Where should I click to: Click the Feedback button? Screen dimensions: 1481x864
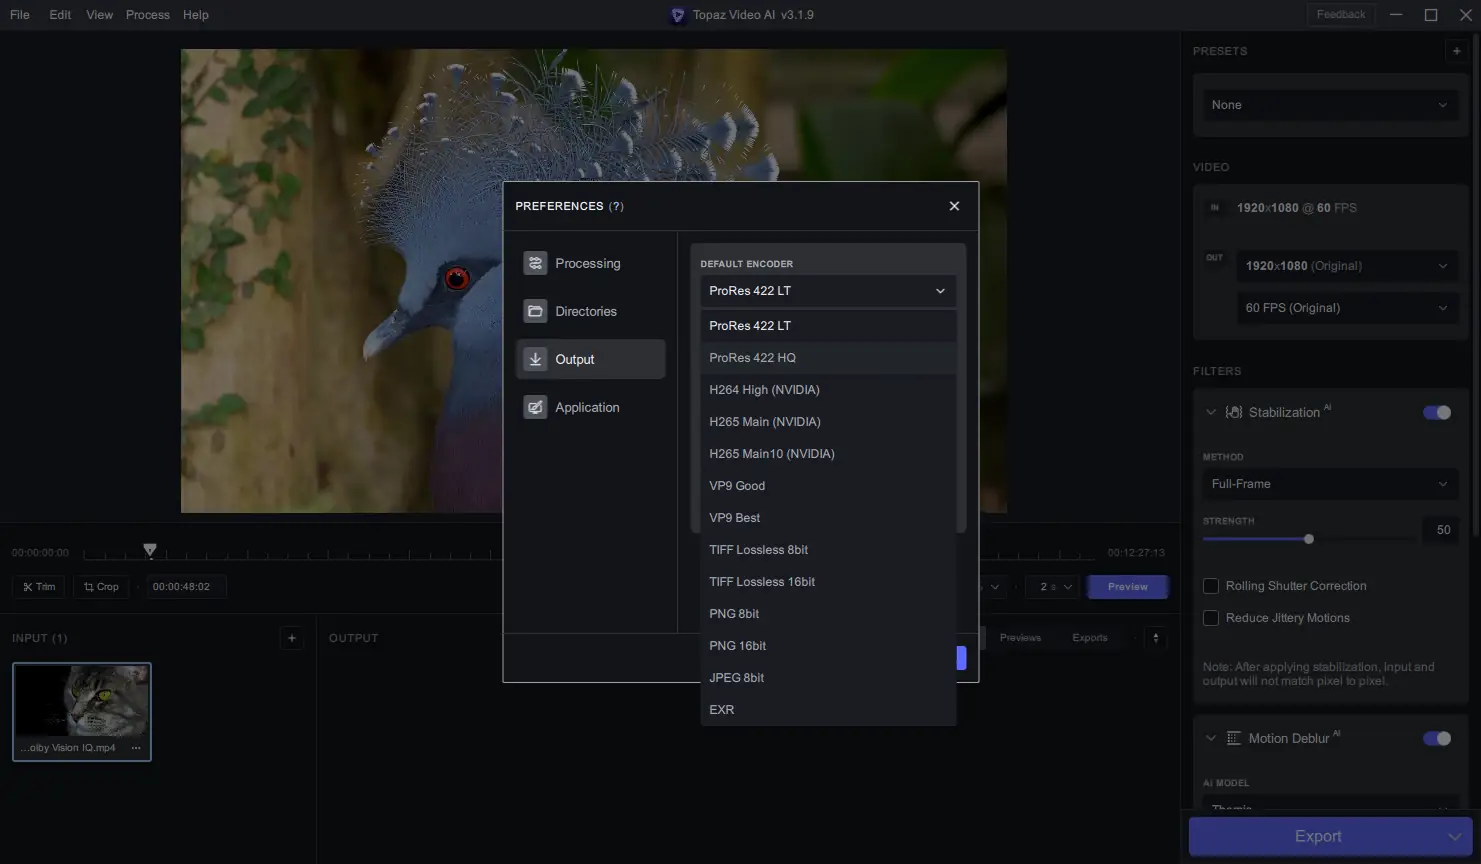tap(1341, 15)
